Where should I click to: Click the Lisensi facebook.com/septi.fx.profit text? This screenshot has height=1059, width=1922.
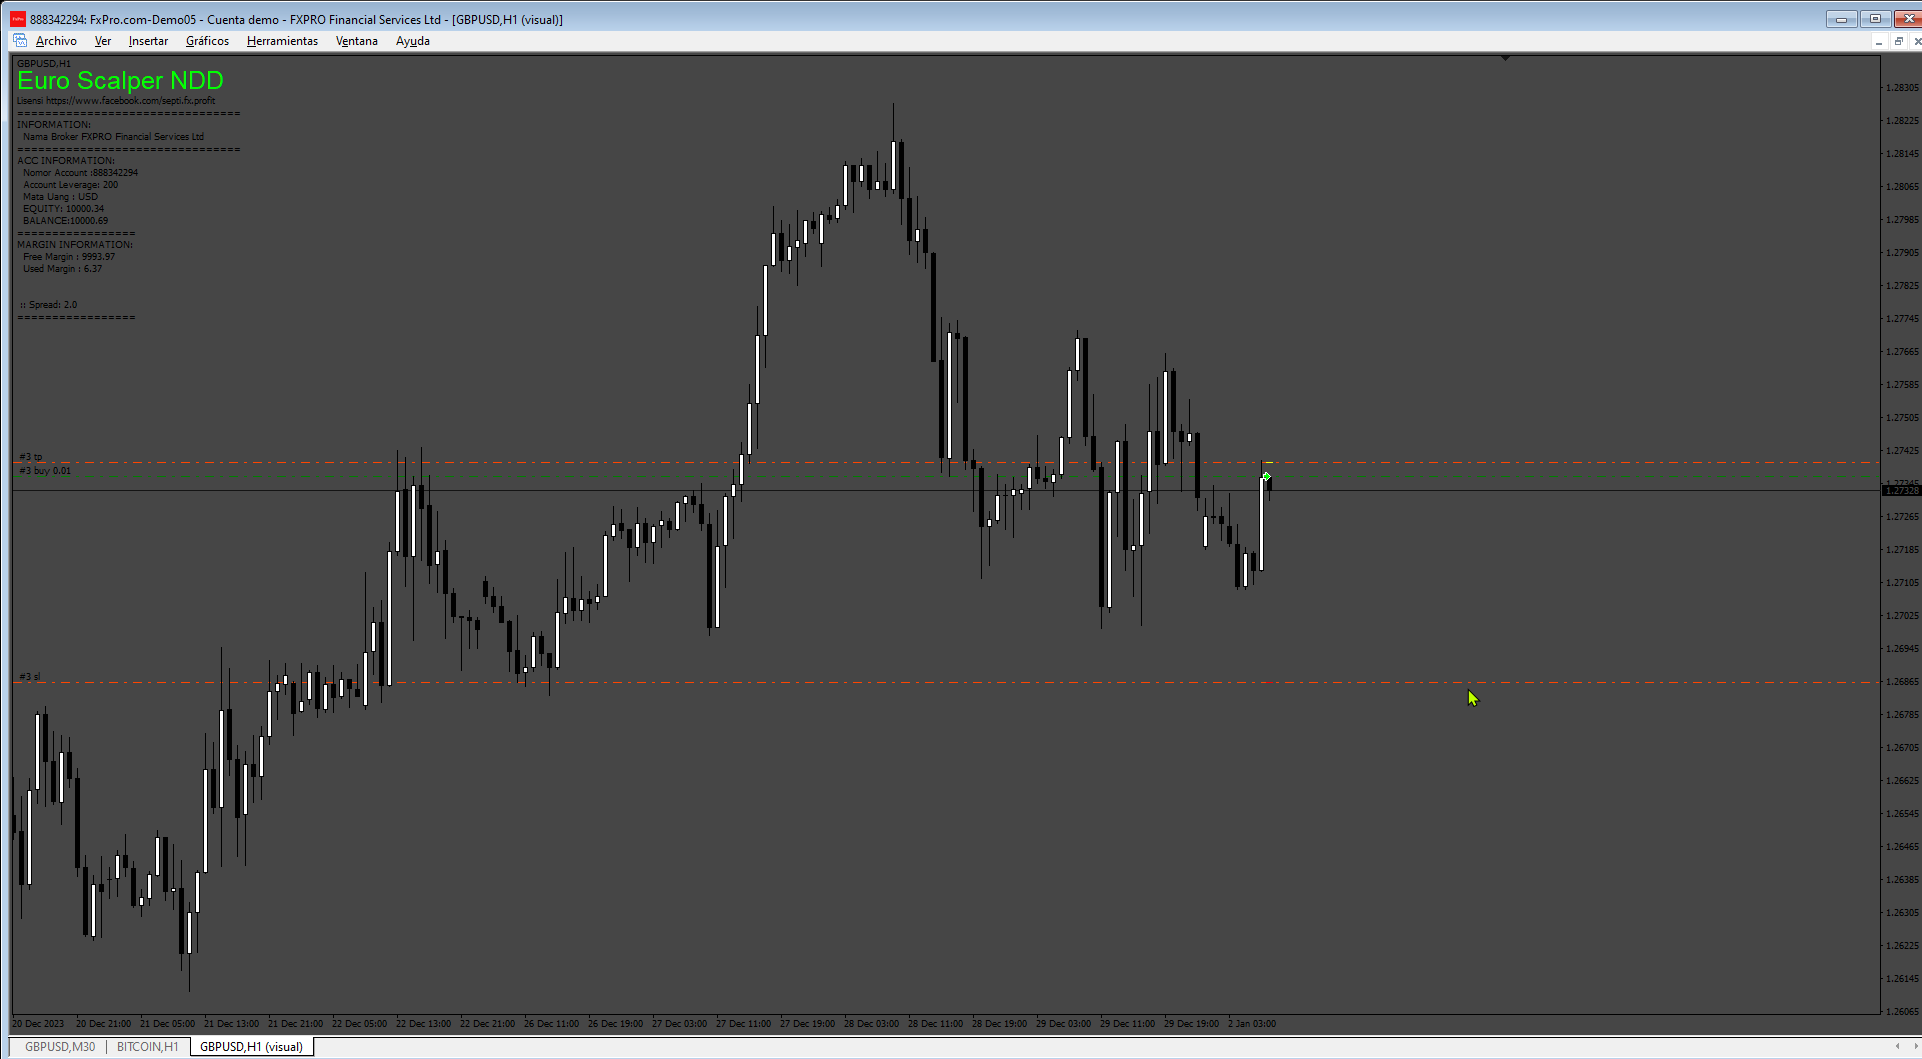pyautogui.click(x=116, y=101)
